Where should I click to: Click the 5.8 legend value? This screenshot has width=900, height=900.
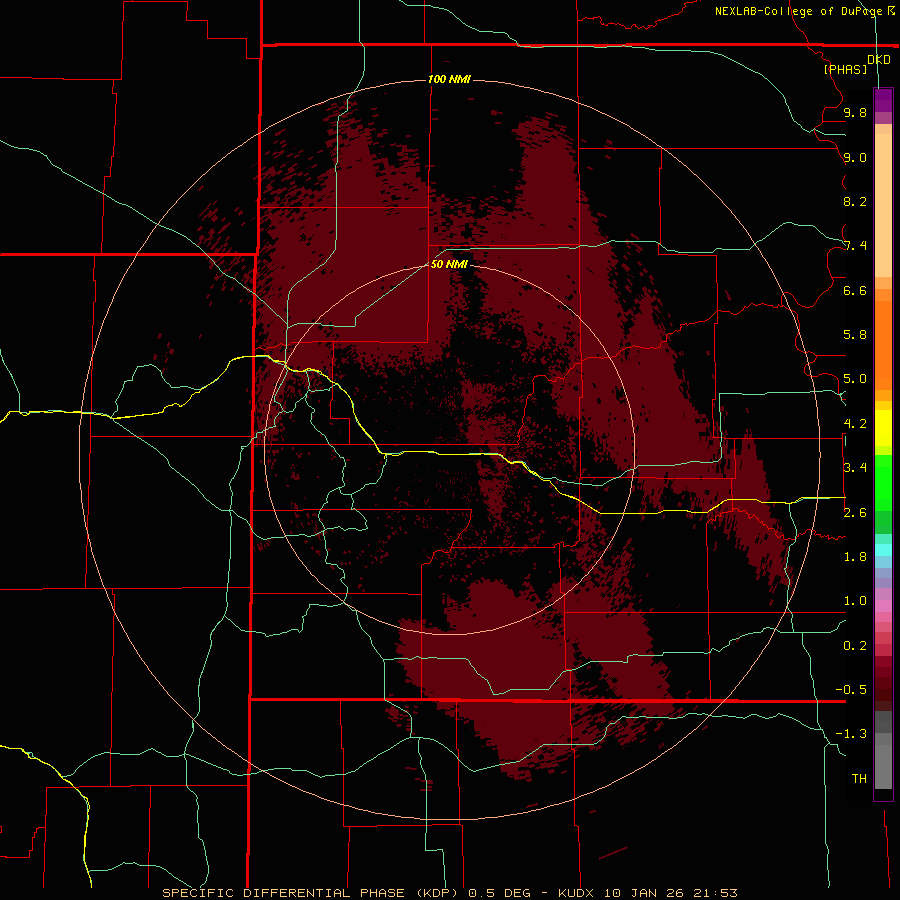point(855,335)
